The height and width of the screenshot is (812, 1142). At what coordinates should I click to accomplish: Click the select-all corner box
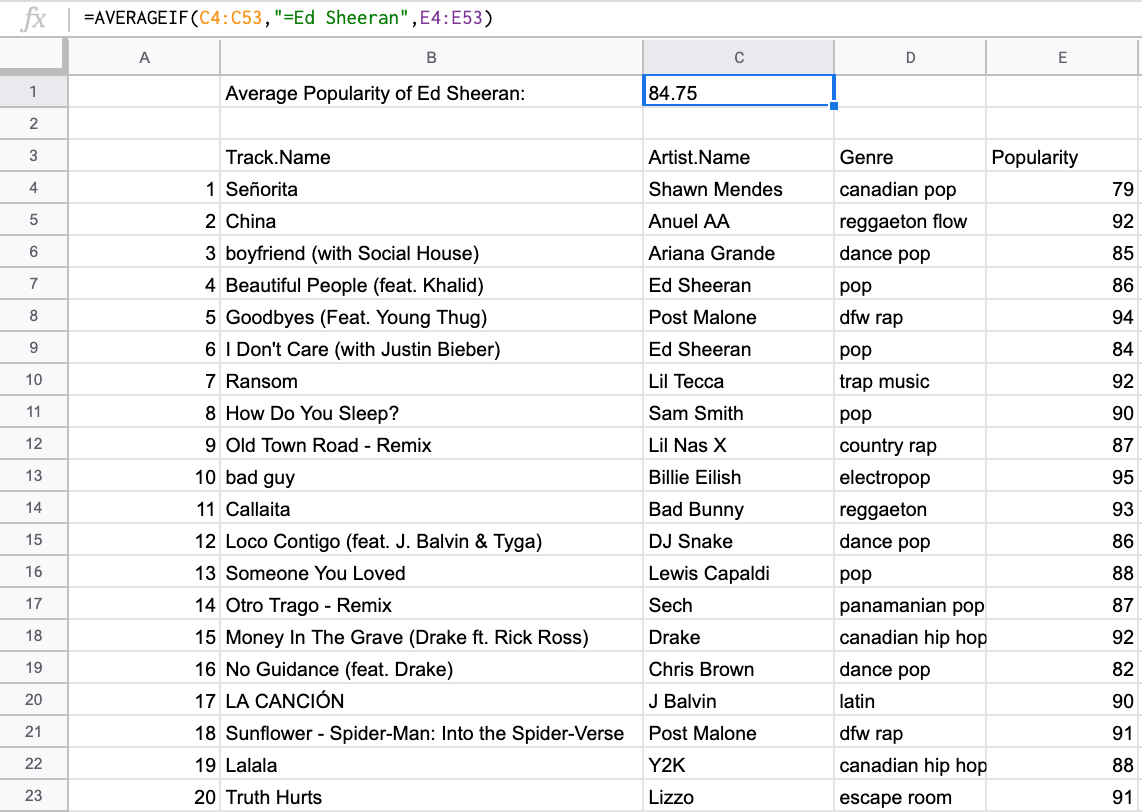pyautogui.click(x=34, y=57)
